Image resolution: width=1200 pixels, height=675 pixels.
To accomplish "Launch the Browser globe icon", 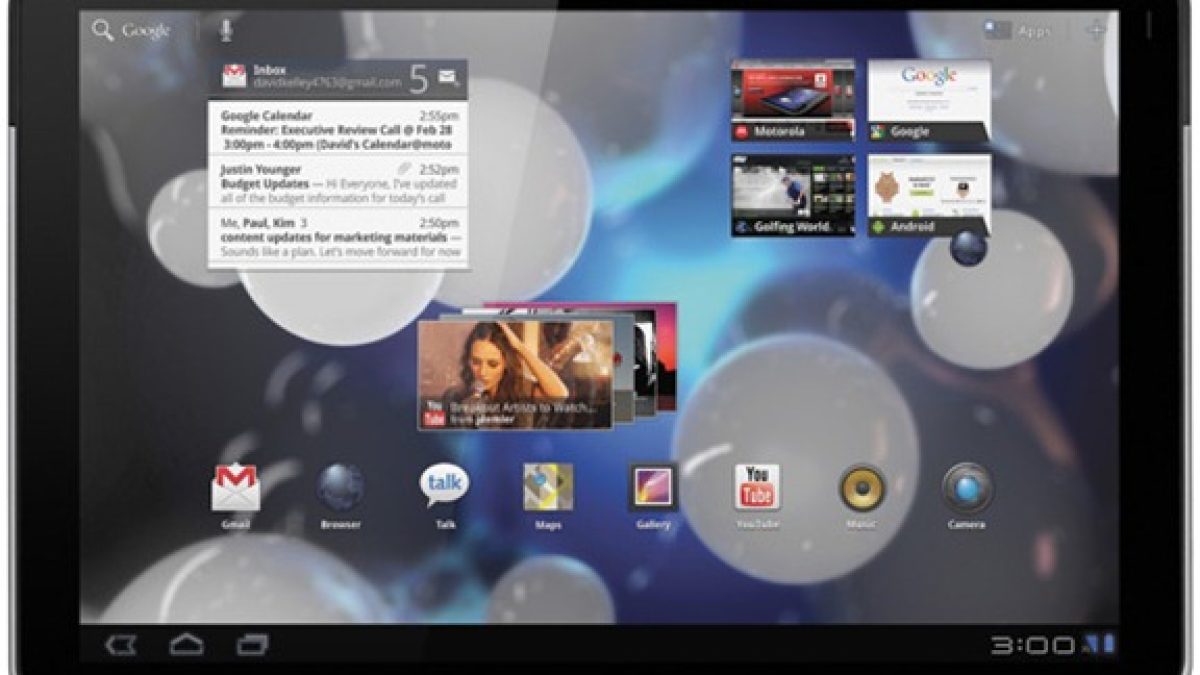I will tap(340, 489).
